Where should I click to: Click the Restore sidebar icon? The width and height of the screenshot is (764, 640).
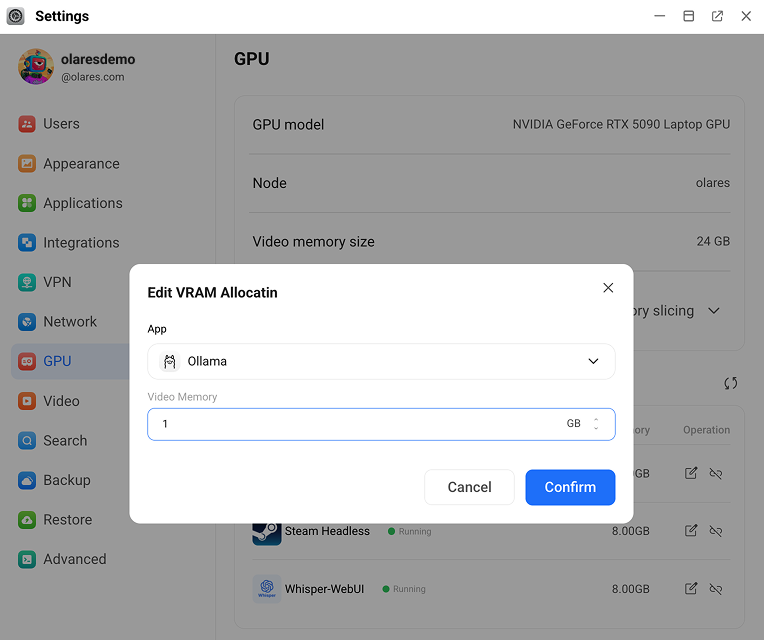(x=27, y=520)
